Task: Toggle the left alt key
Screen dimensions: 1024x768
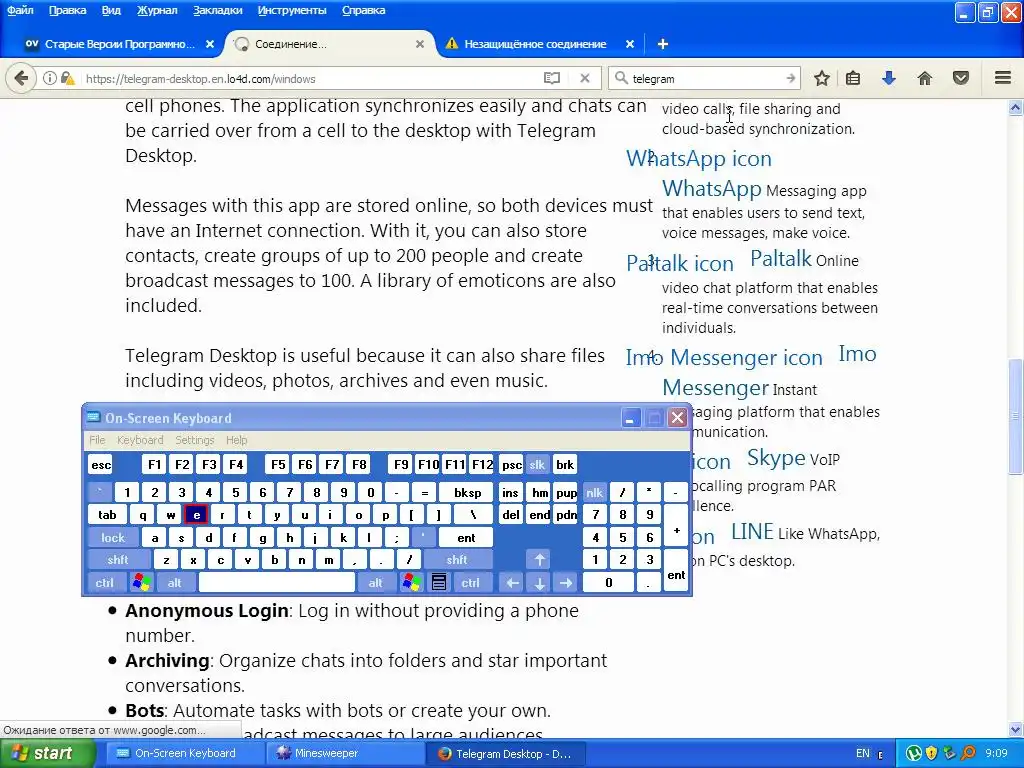Action: pos(174,583)
